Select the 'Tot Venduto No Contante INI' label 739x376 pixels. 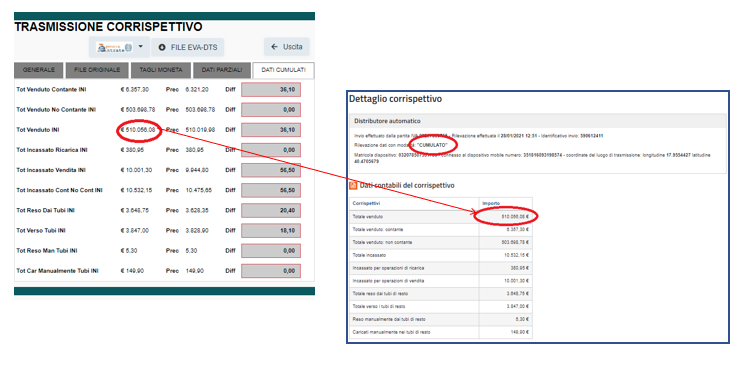coord(56,110)
